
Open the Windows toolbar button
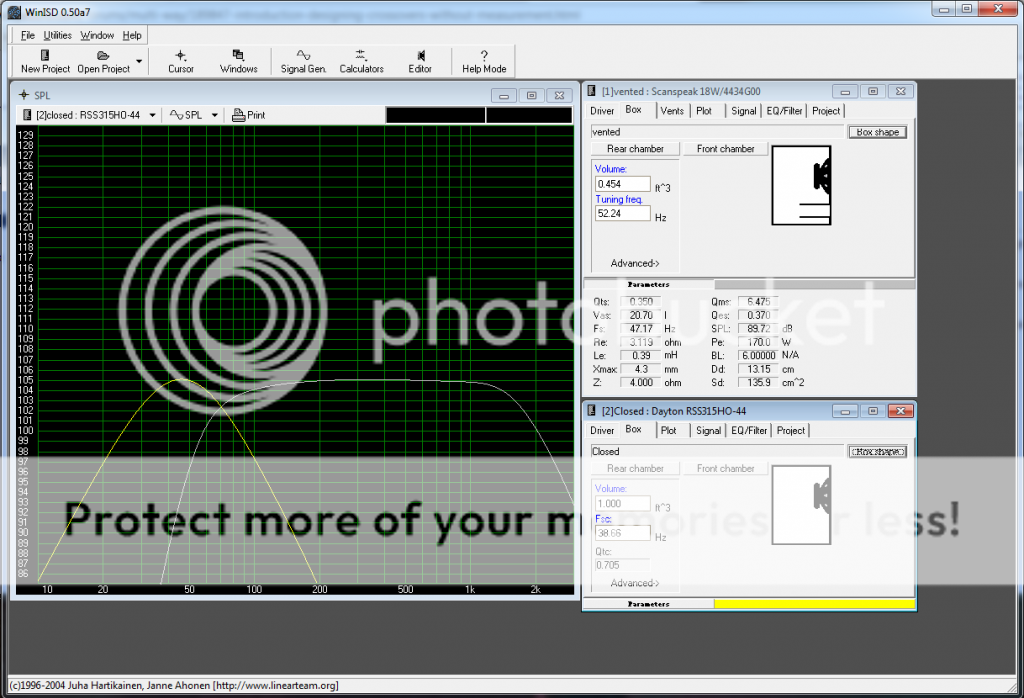[x=238, y=56]
